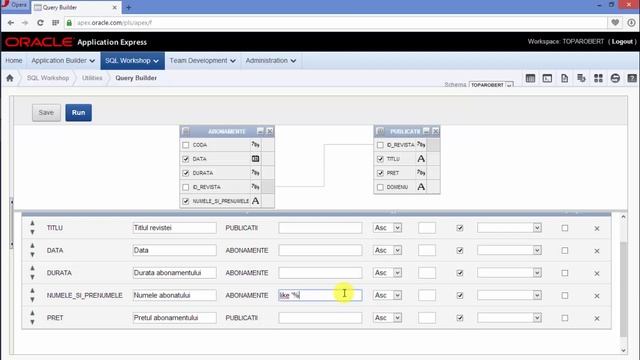
Task: Open a new browser tab with the plus icon
Action: (129, 7)
